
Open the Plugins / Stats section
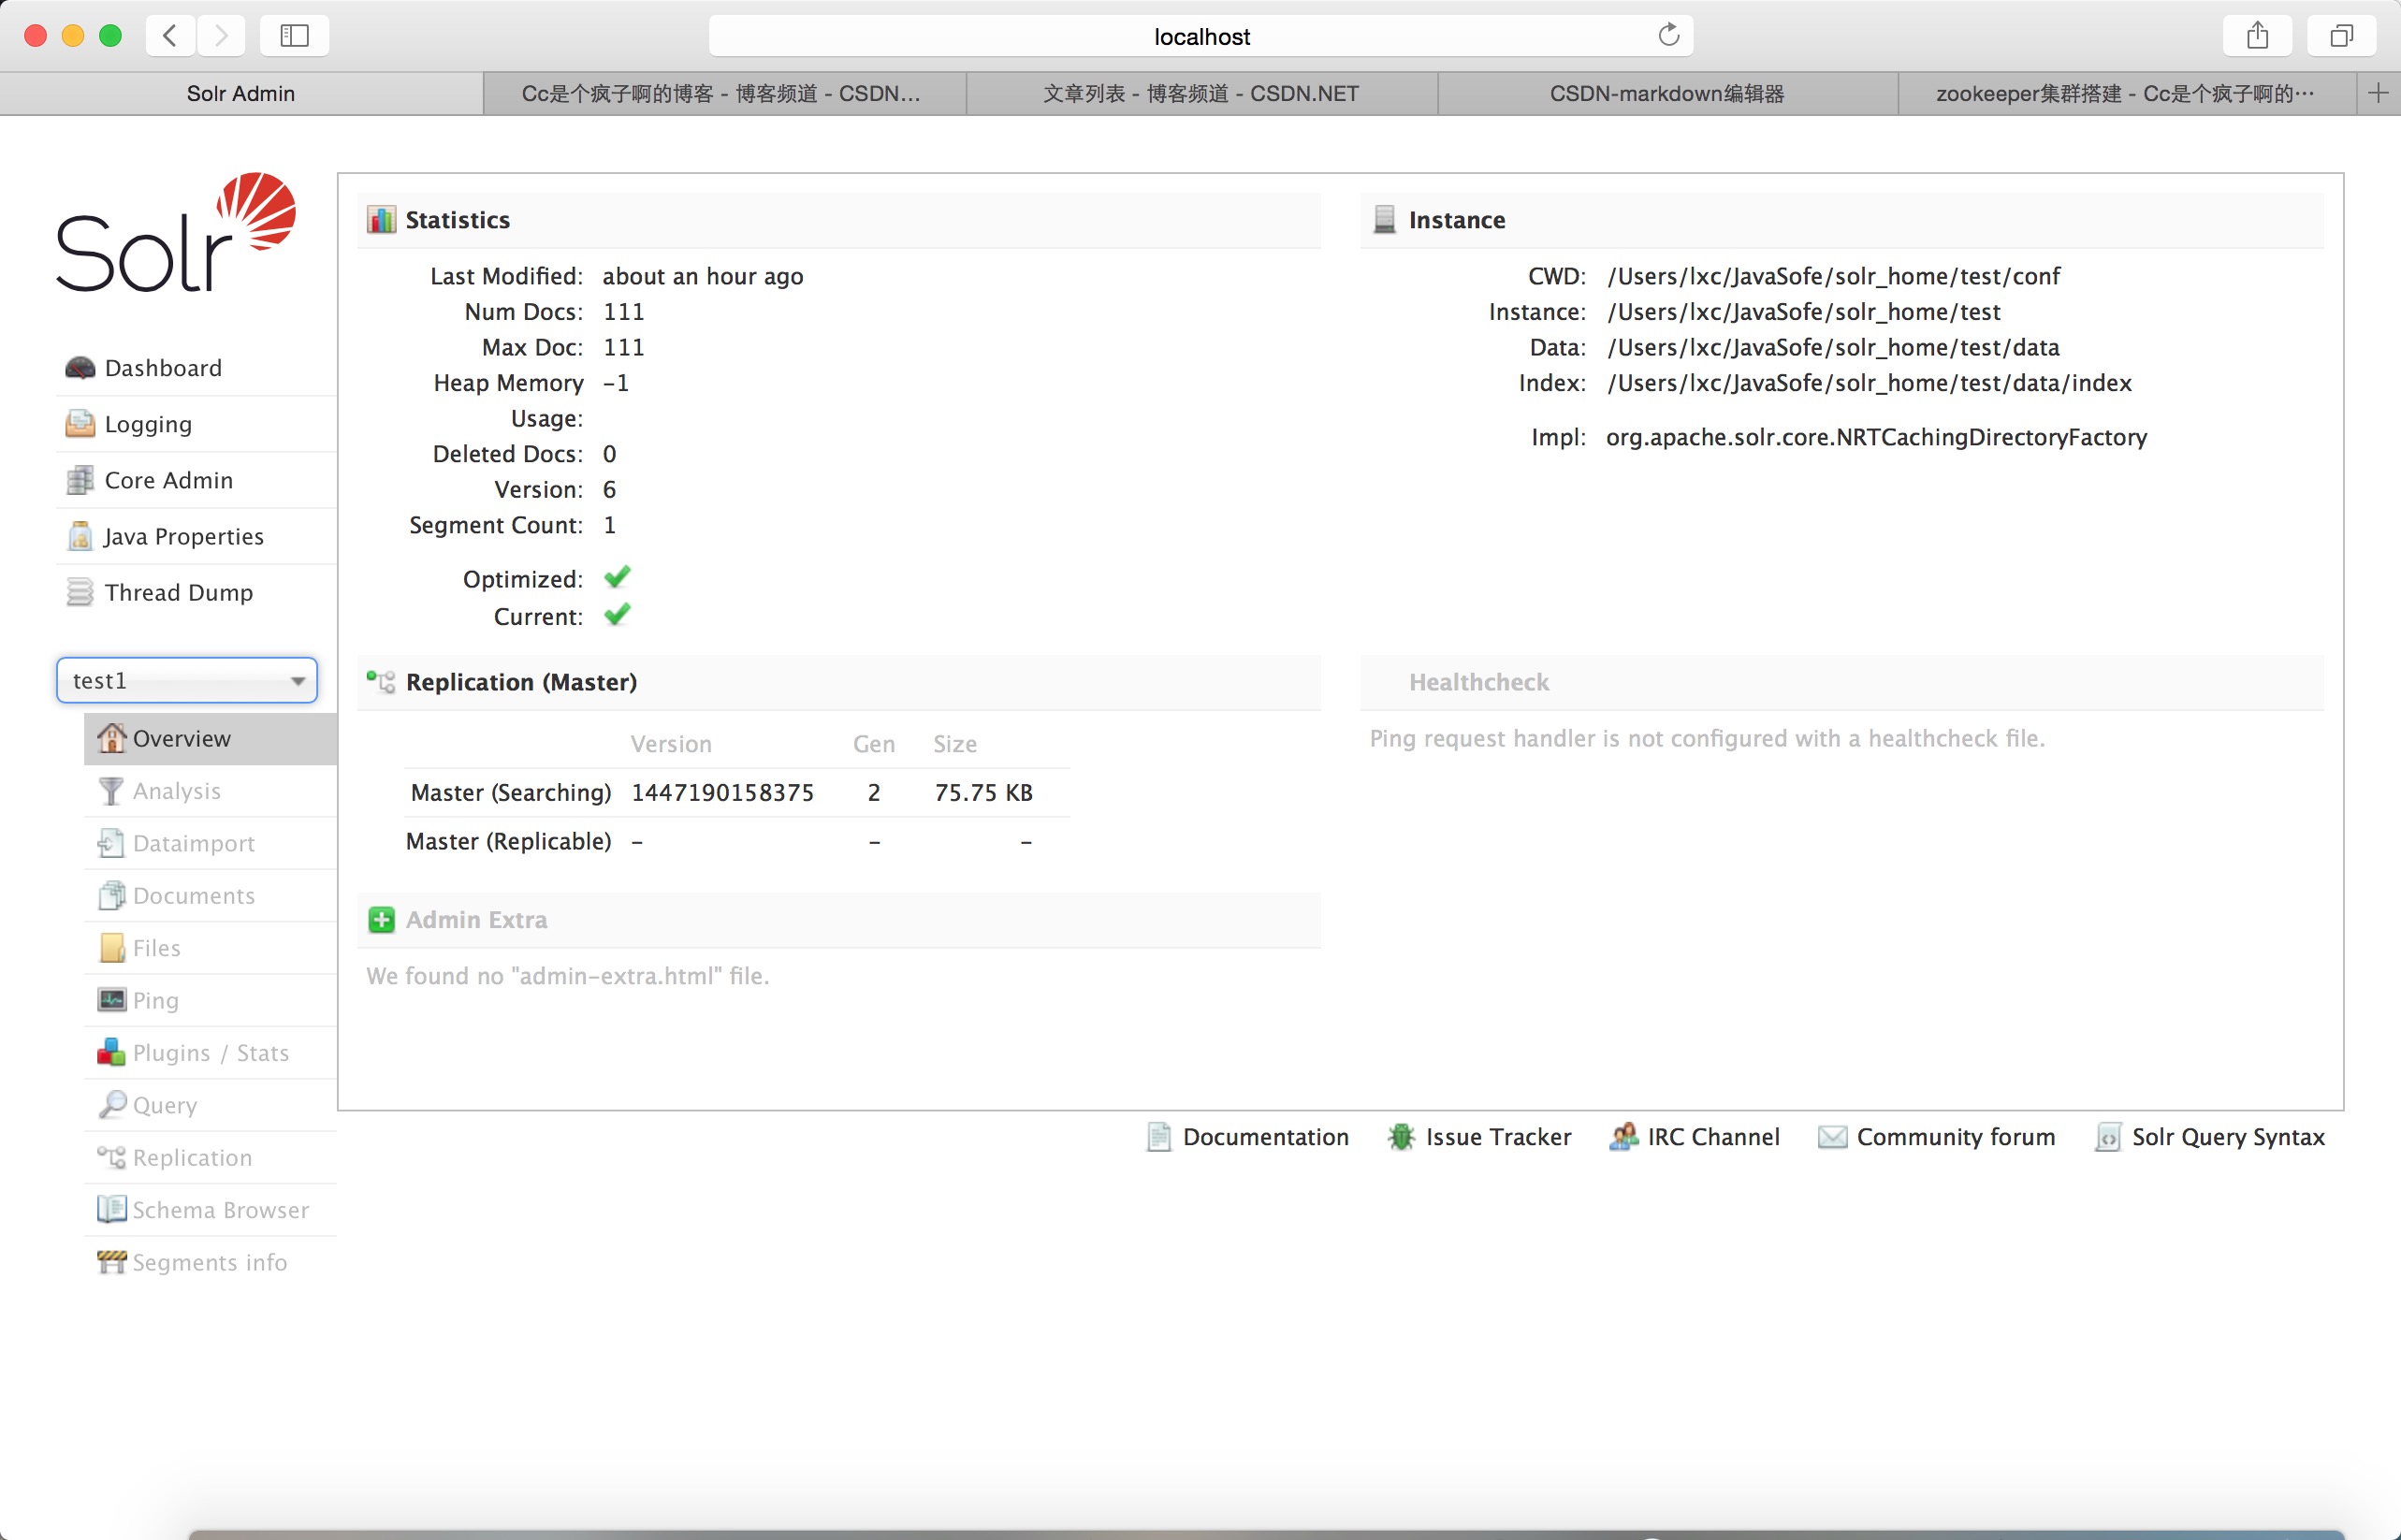[x=211, y=1053]
